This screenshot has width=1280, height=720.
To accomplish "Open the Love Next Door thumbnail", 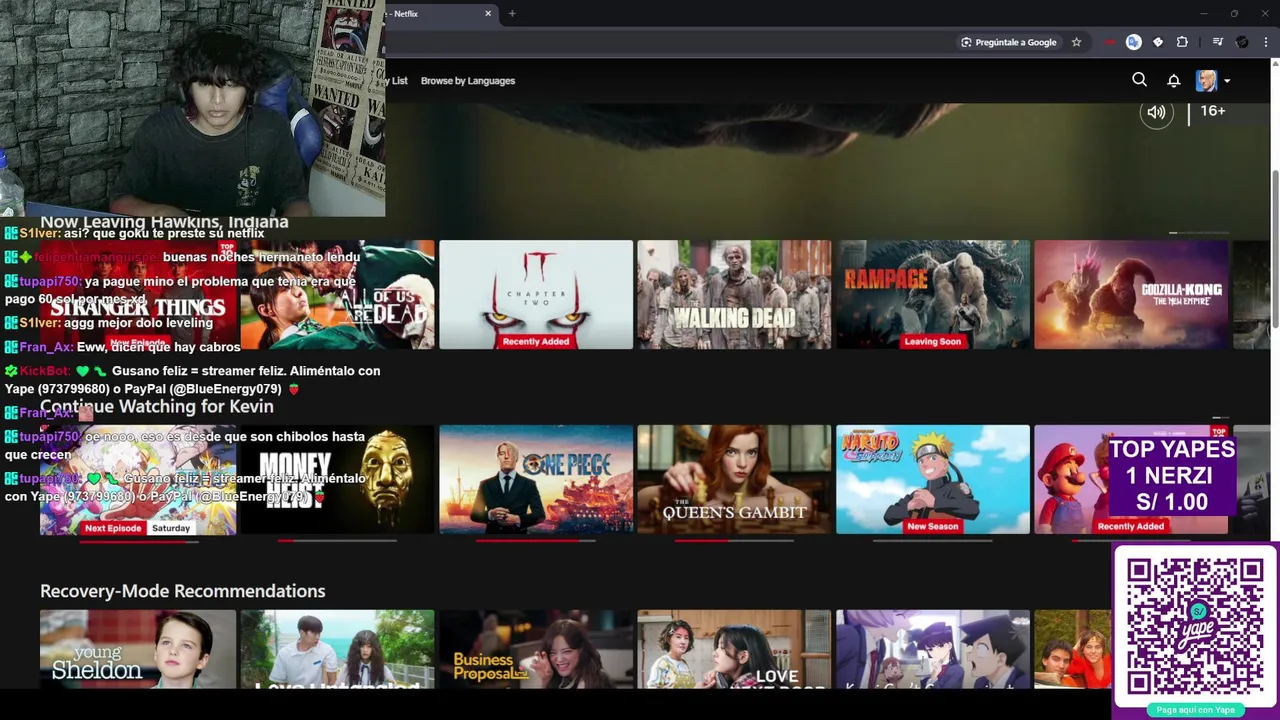I will point(734,649).
